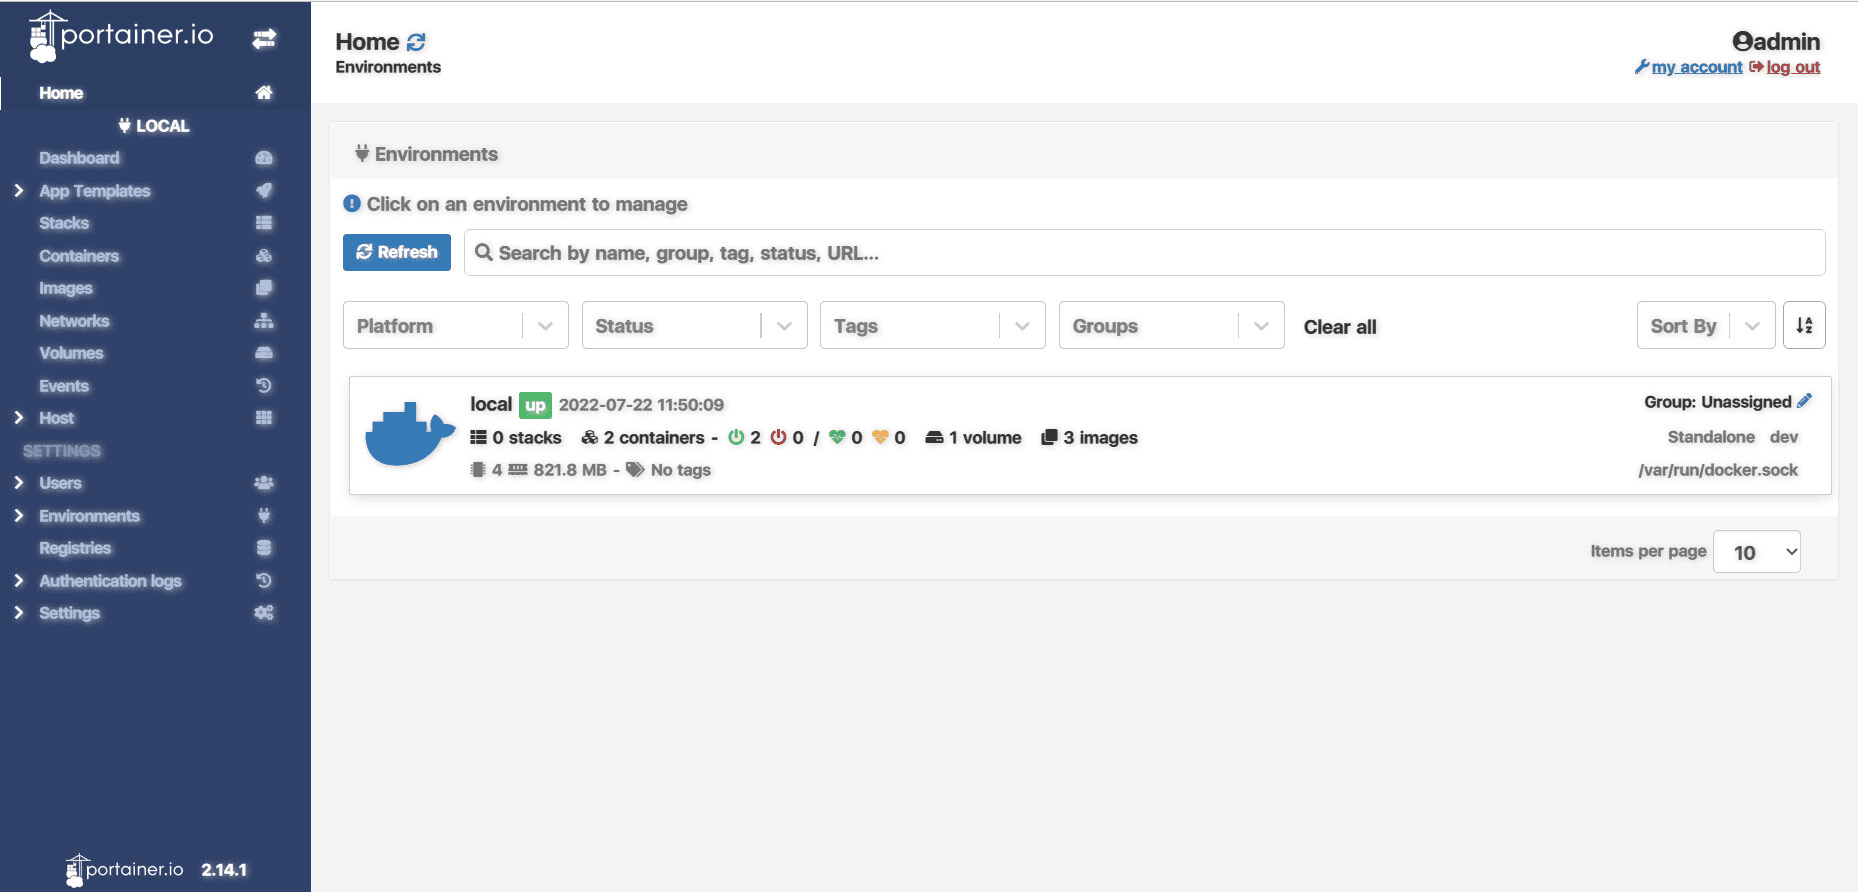Click the red stopped containers power icon
The width and height of the screenshot is (1858, 892).
(778, 437)
